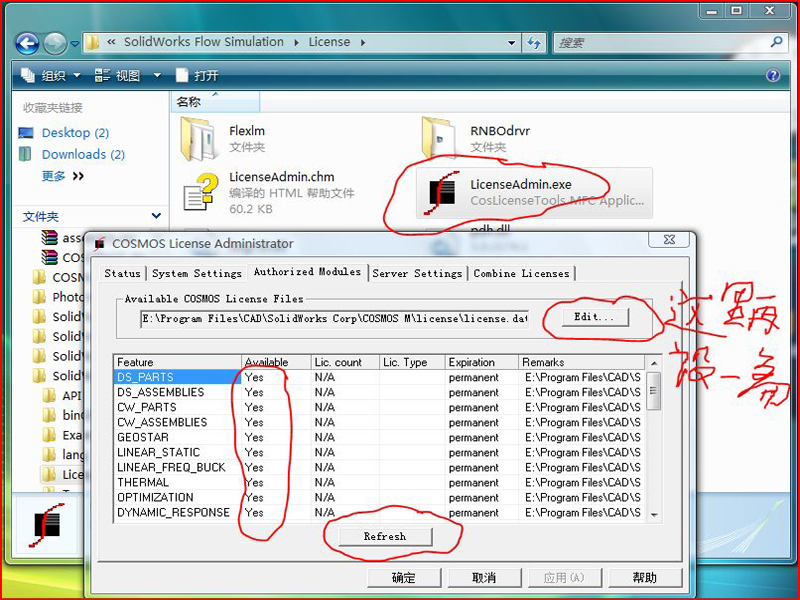Click the LicenseAdmin.exe file name

click(x=520, y=184)
